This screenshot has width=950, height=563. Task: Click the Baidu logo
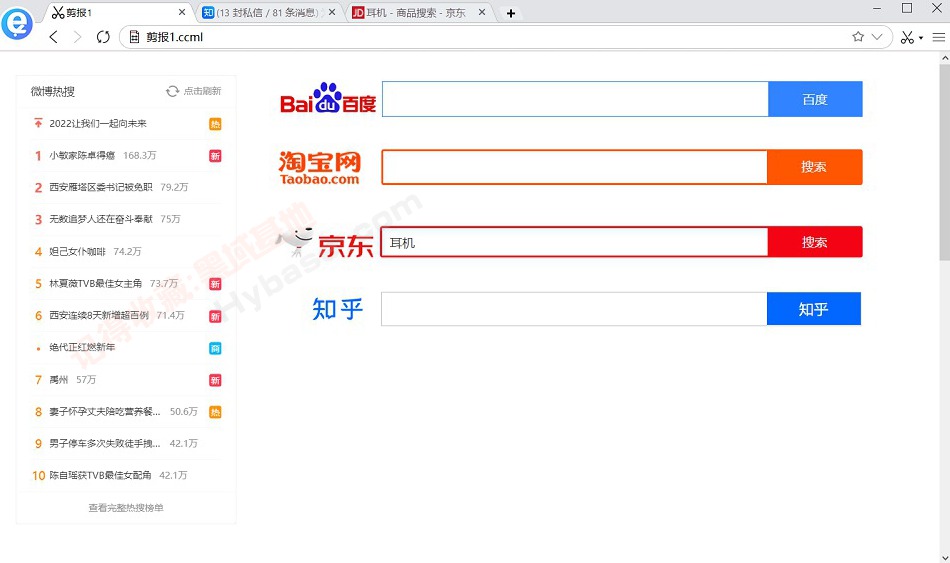328,98
